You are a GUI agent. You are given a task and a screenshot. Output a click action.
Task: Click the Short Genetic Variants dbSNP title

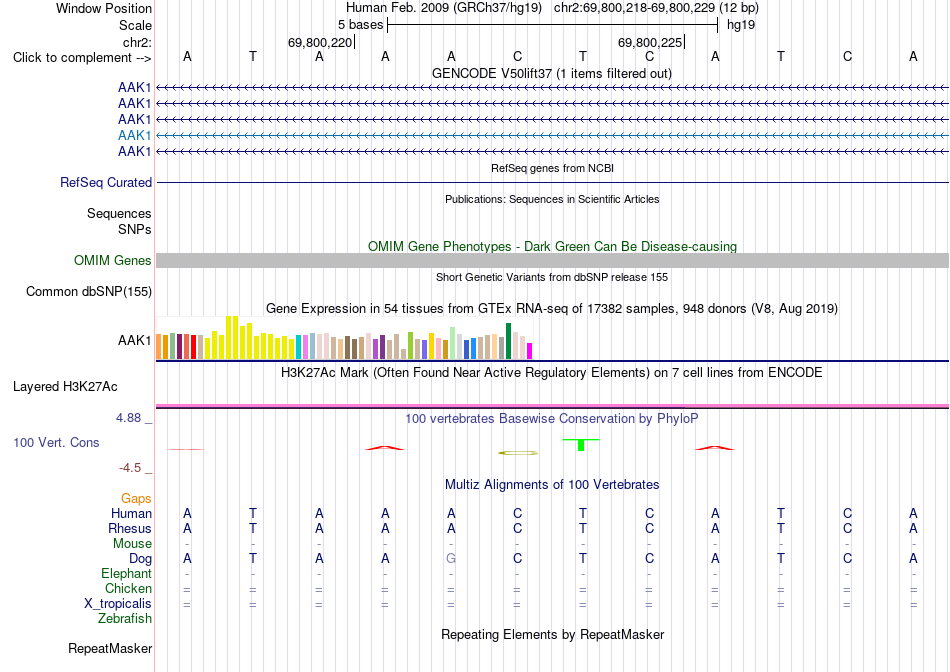(552, 278)
